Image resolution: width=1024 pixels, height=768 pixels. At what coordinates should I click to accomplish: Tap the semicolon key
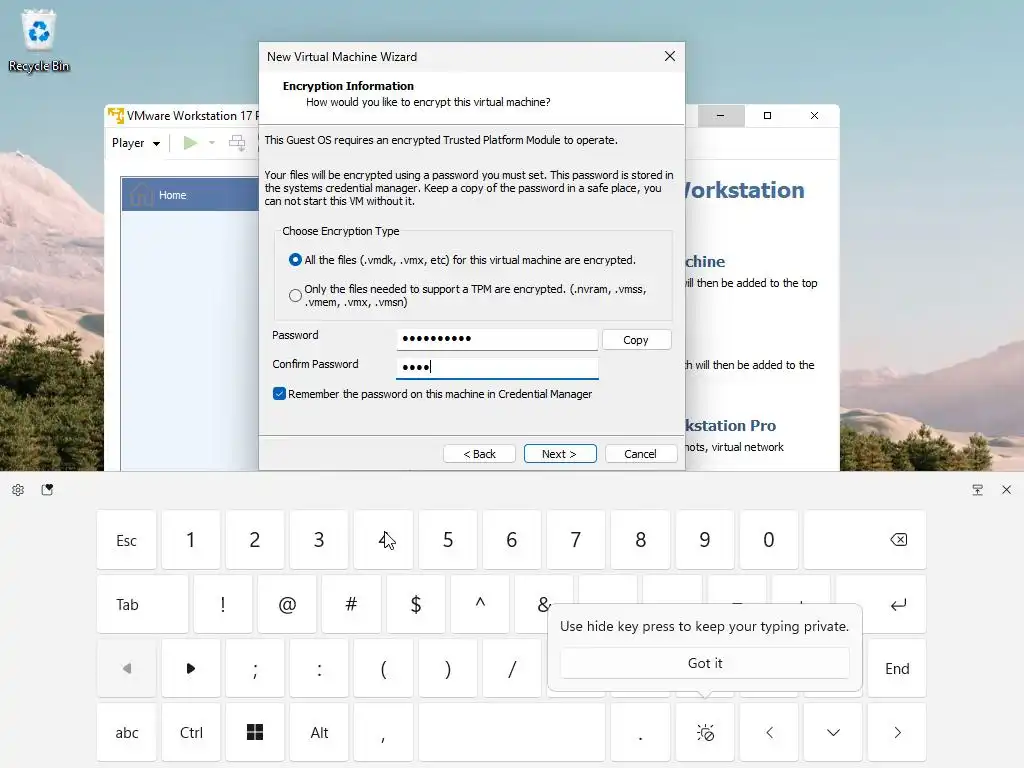tap(255, 668)
